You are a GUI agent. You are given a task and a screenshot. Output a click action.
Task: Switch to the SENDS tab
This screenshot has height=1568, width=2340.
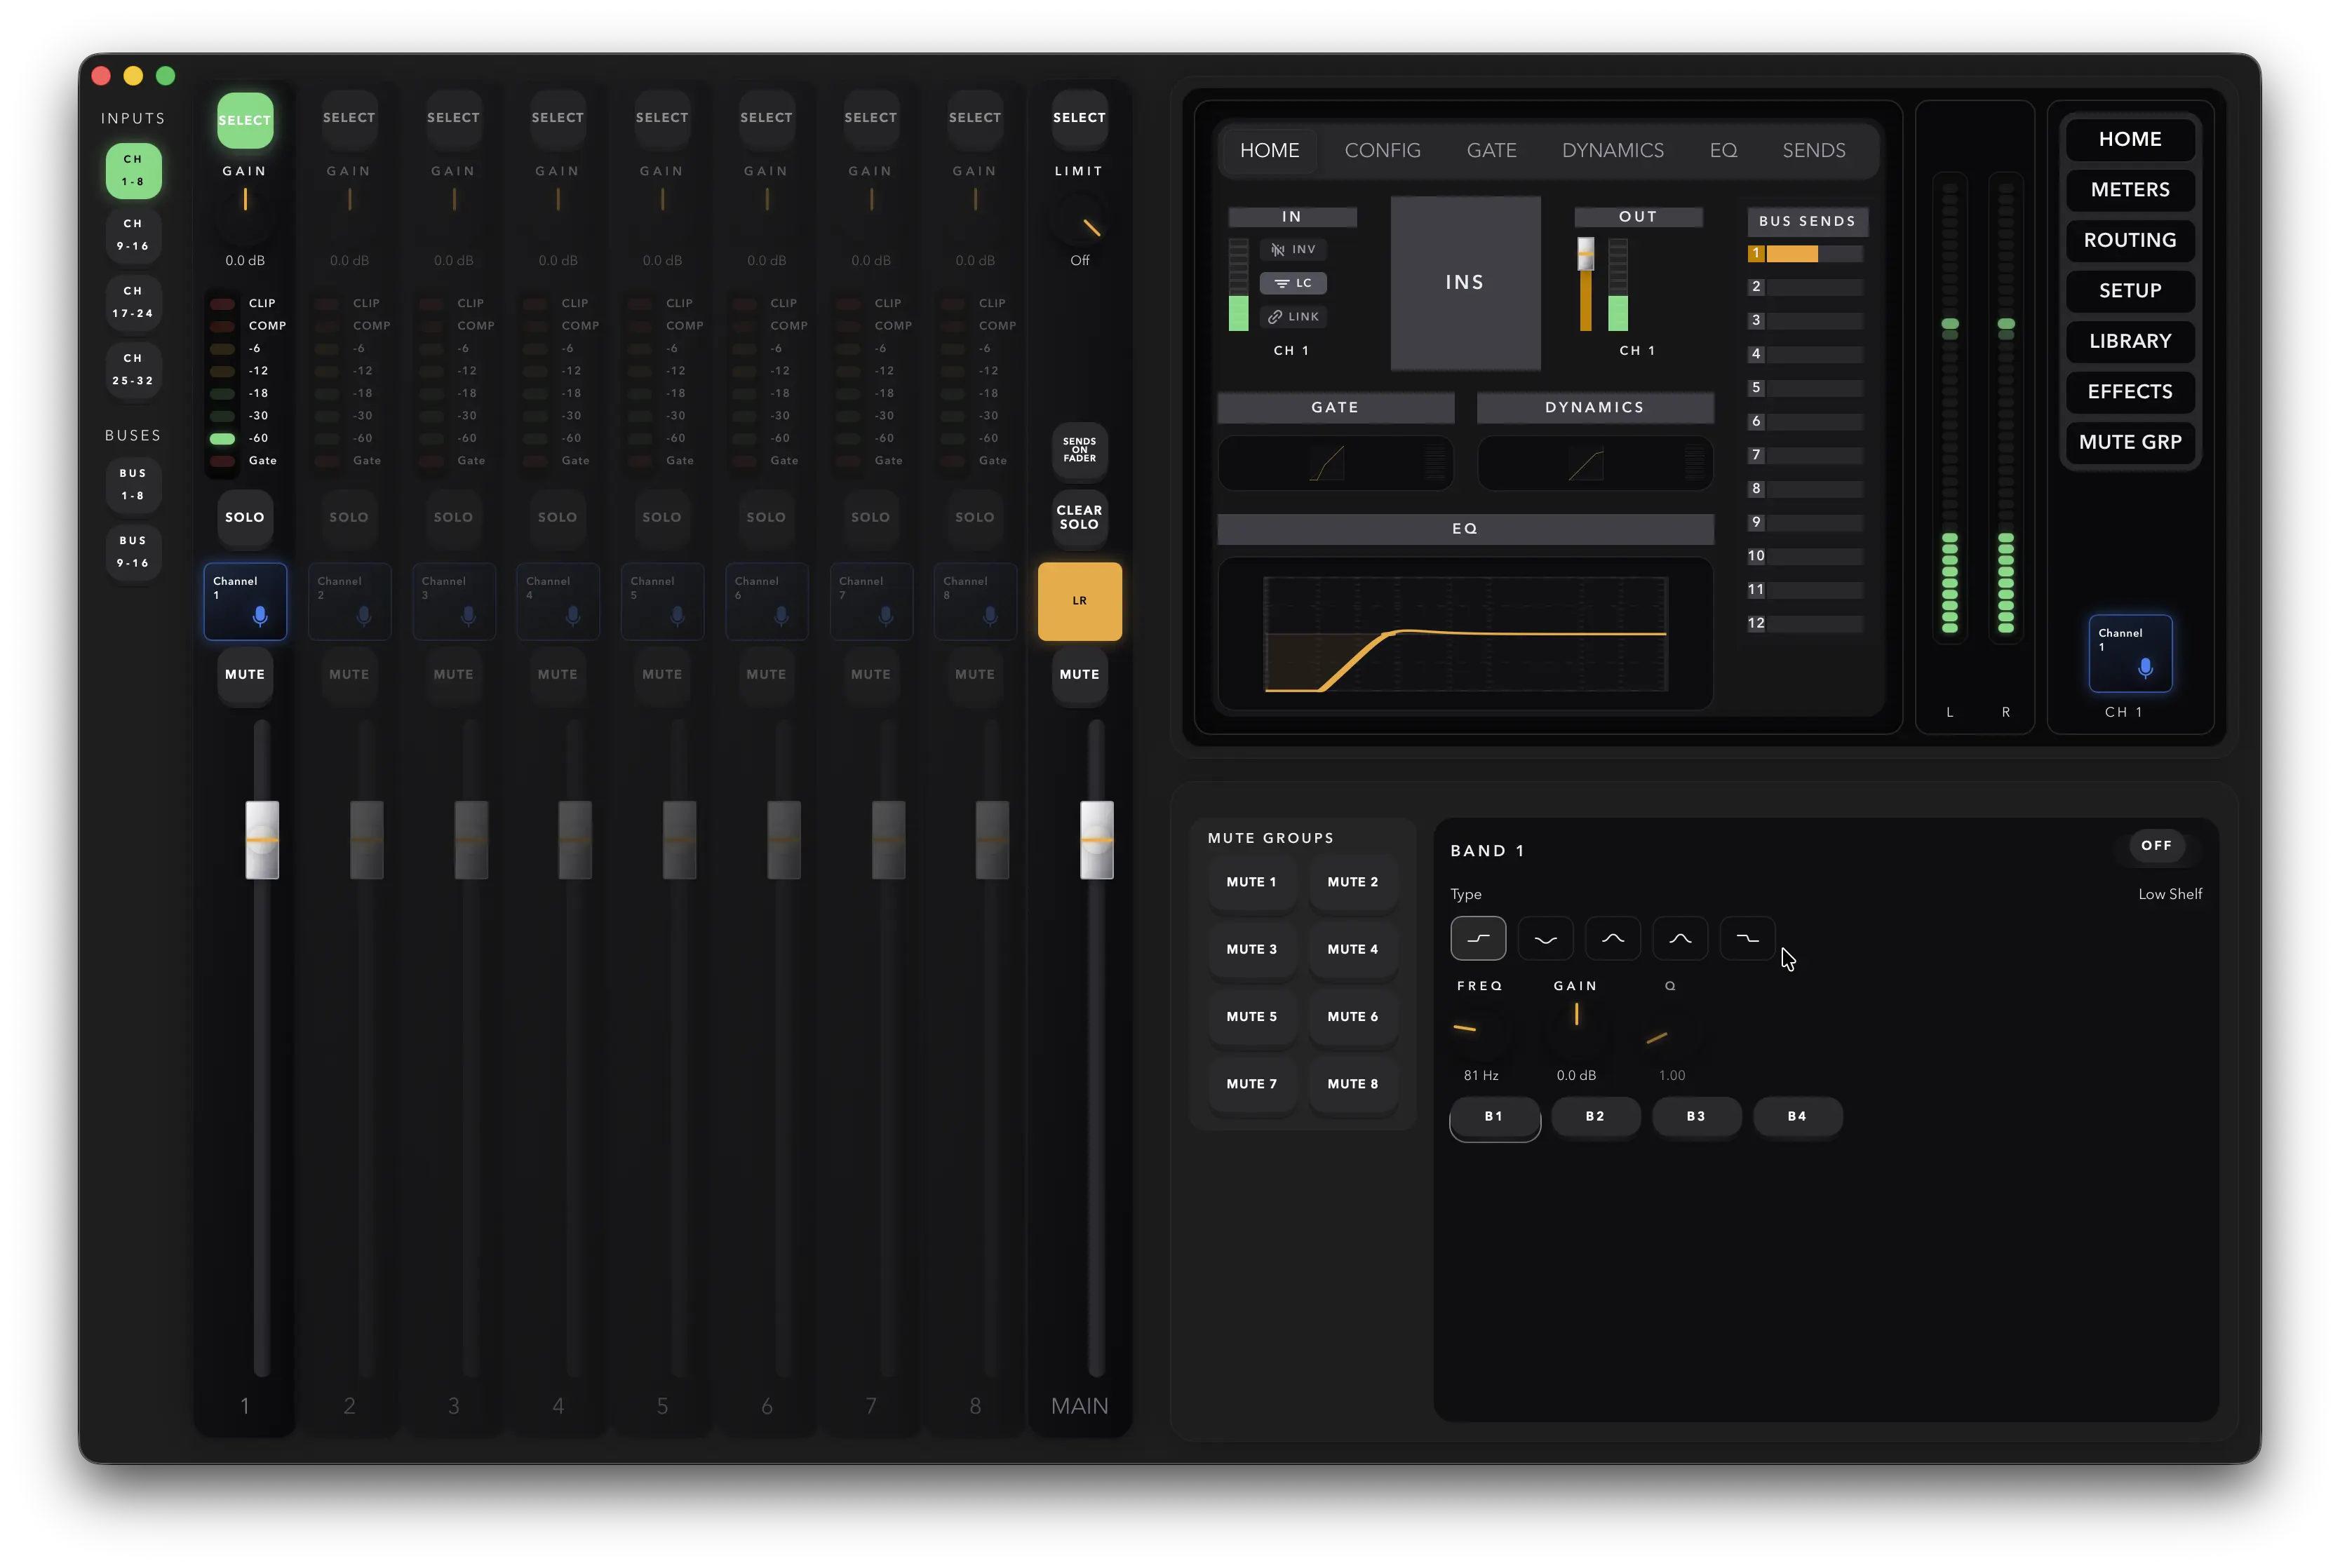coord(1813,150)
